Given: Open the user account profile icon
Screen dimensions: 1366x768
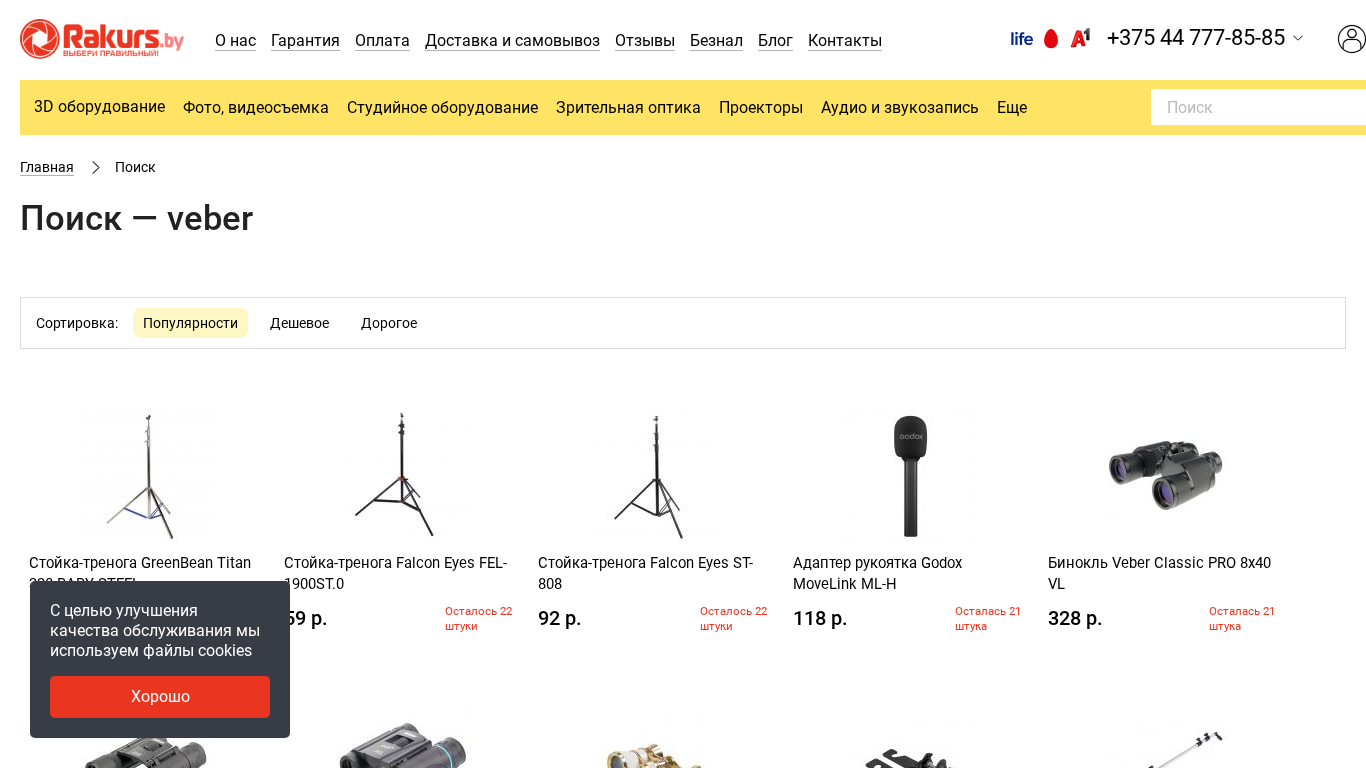Looking at the screenshot, I should point(1351,39).
